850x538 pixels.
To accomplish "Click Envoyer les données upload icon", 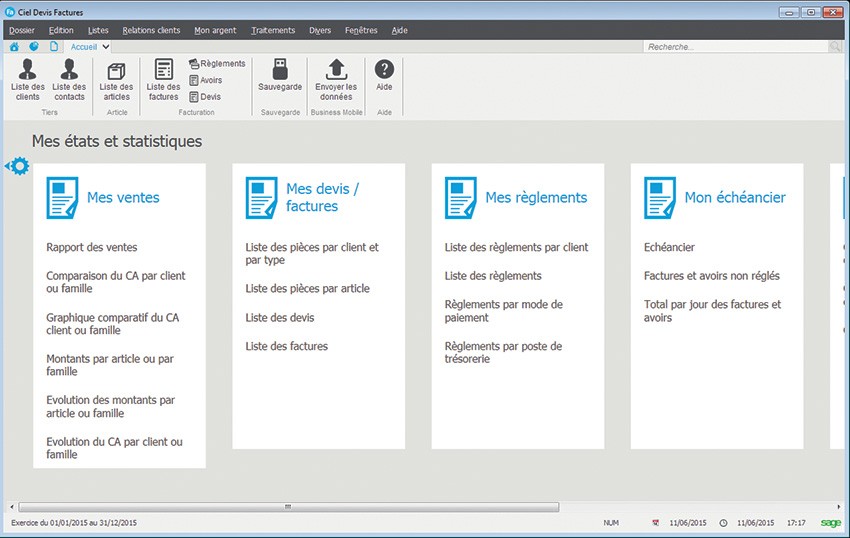I will [x=336, y=68].
